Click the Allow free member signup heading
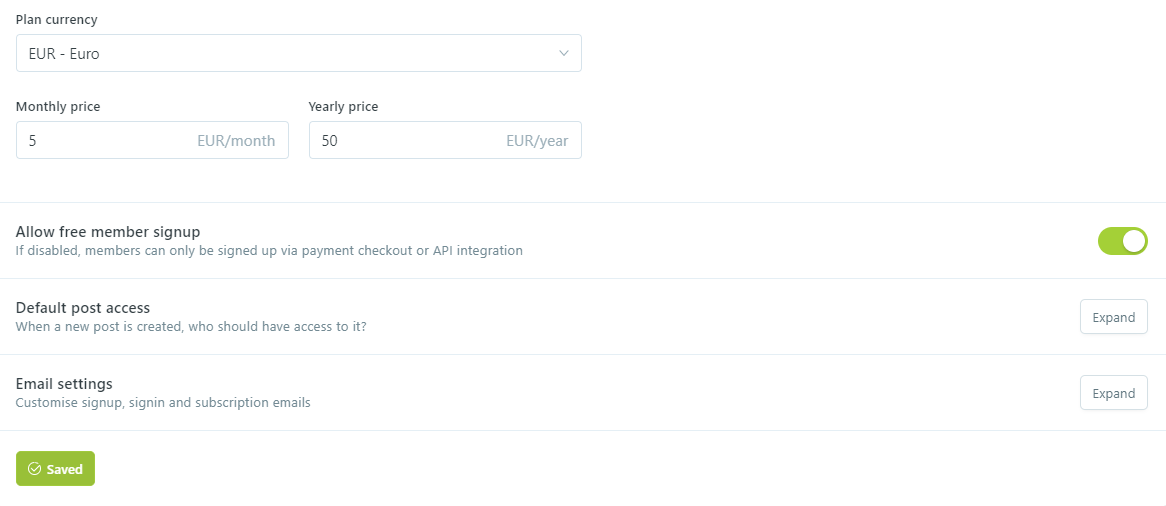 pyautogui.click(x=108, y=232)
